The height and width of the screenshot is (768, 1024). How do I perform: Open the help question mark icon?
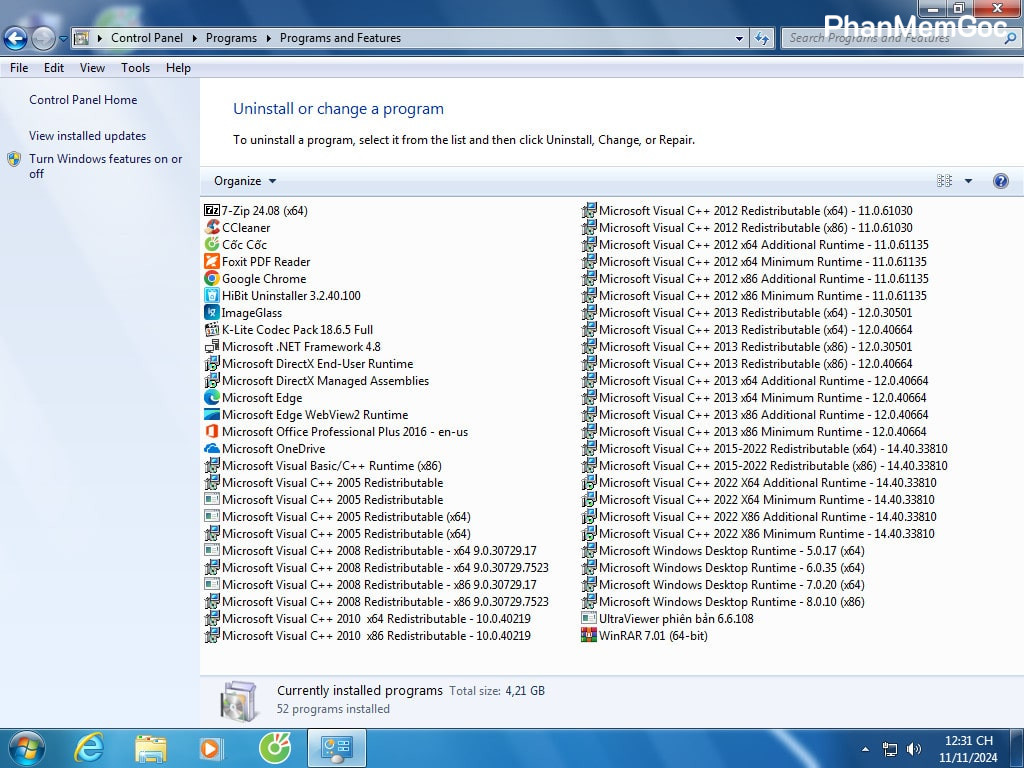(x=1000, y=181)
